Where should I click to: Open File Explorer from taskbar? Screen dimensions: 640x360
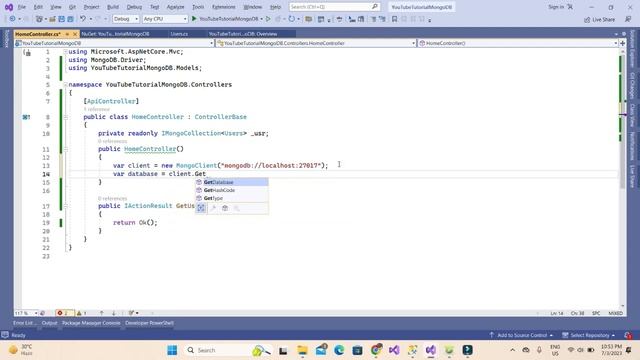302,350
